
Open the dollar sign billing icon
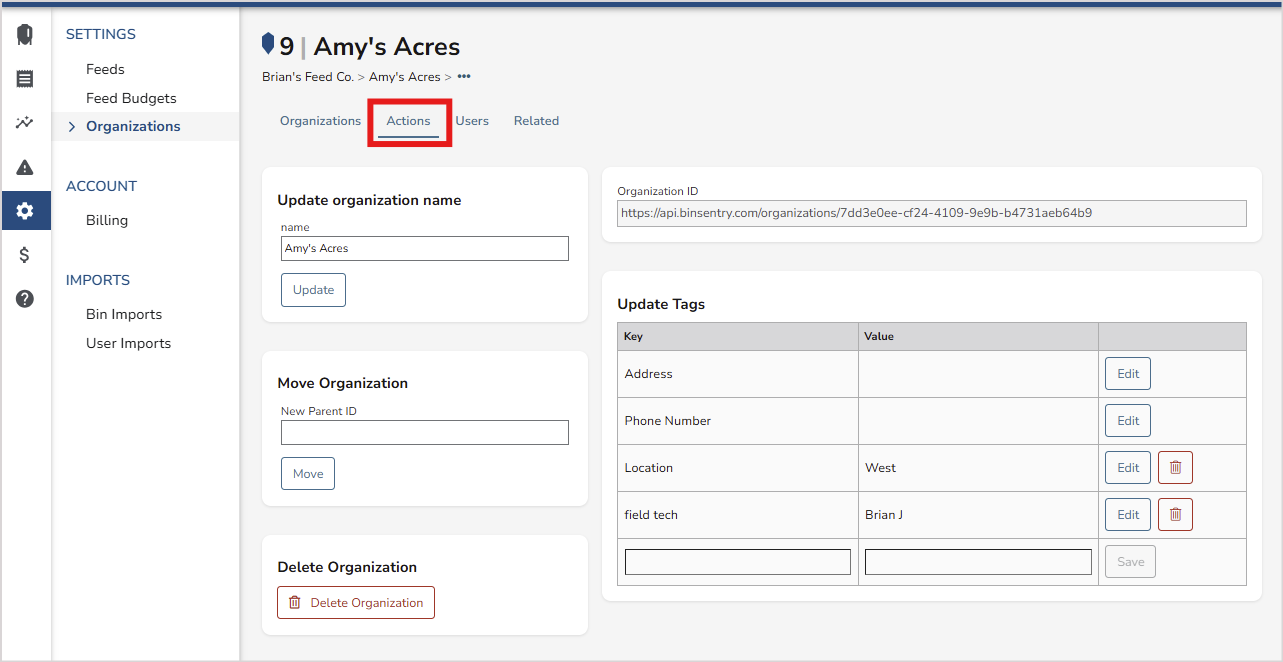(x=25, y=255)
